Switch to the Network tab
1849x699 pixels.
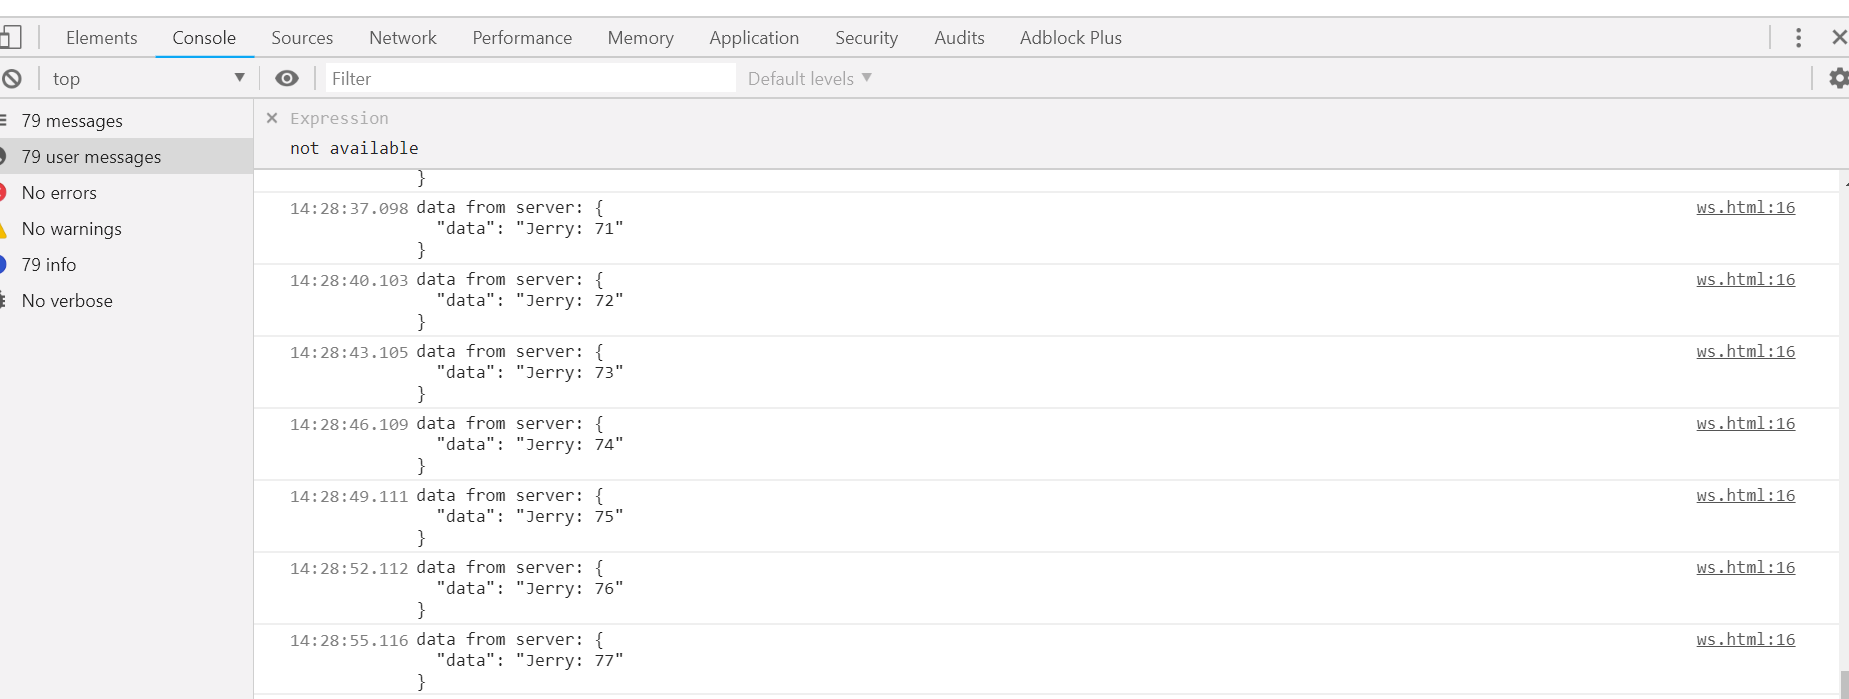click(x=402, y=38)
